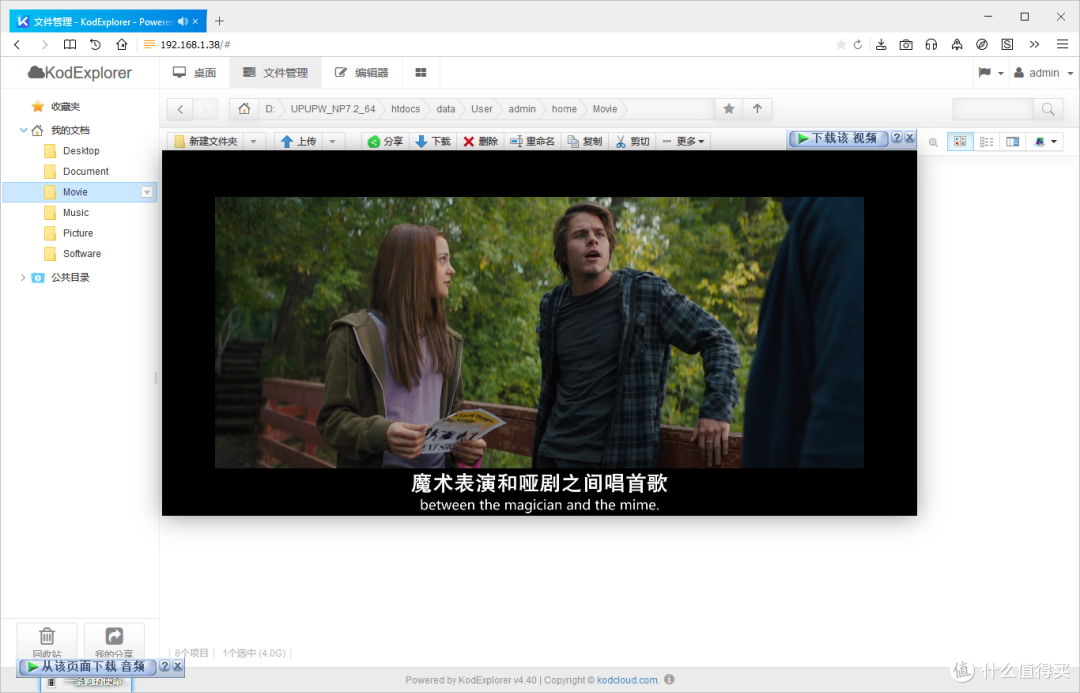This screenshot has width=1080, height=693.
Task: Open browser downloads icon
Action: point(881,45)
